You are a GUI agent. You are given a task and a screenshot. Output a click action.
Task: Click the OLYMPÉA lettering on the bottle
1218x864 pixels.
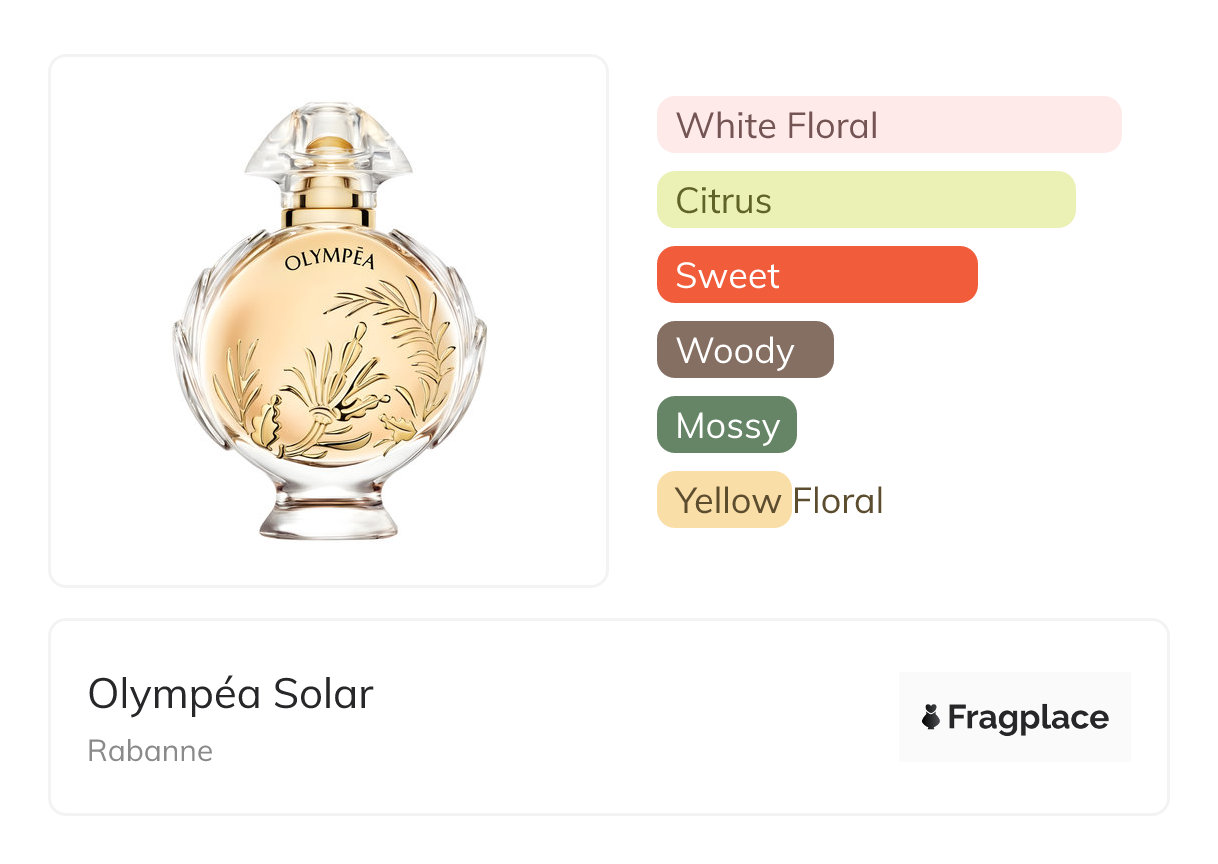(329, 260)
